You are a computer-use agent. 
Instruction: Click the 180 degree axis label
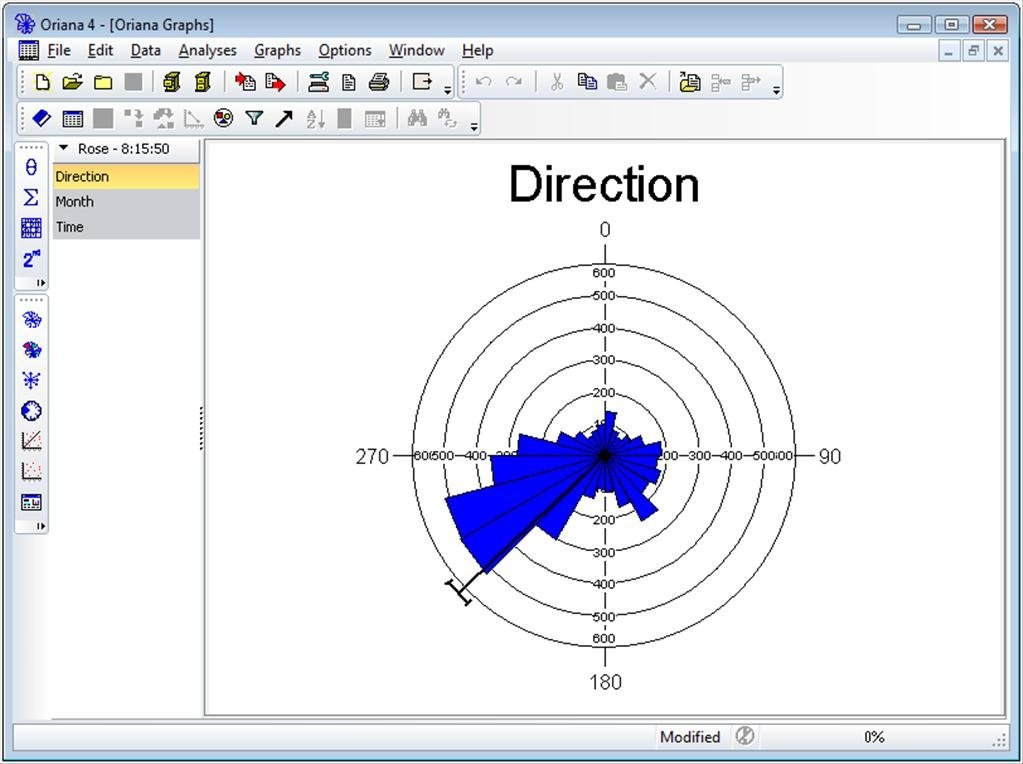(x=605, y=682)
